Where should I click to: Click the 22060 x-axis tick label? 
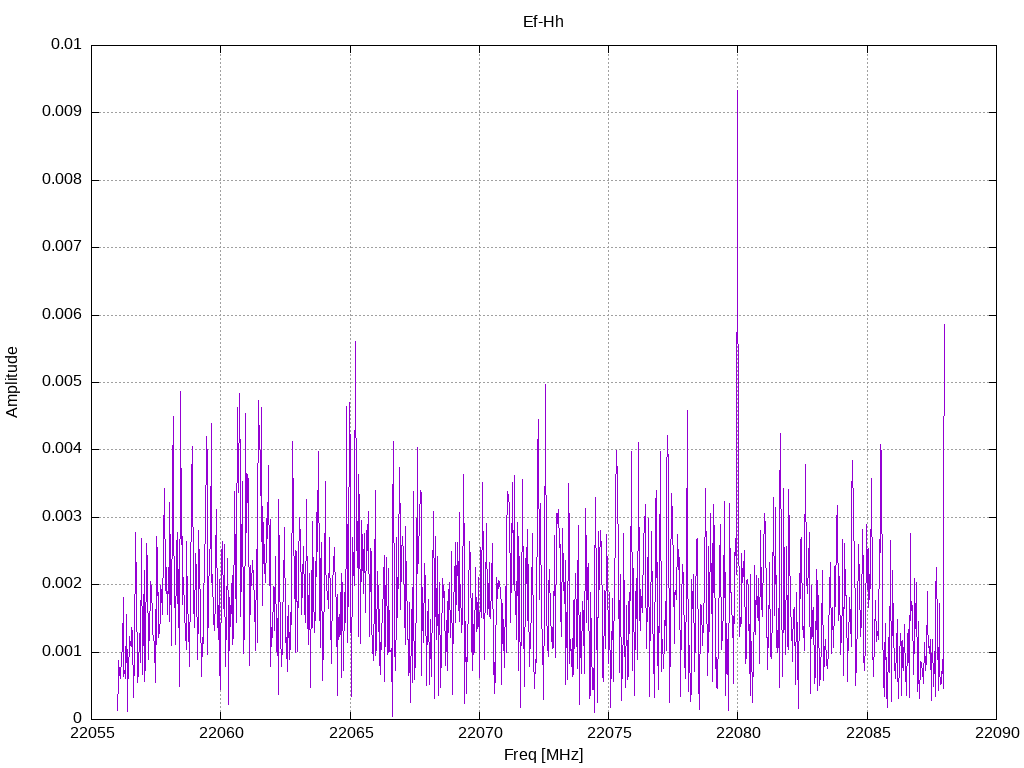pos(220,735)
